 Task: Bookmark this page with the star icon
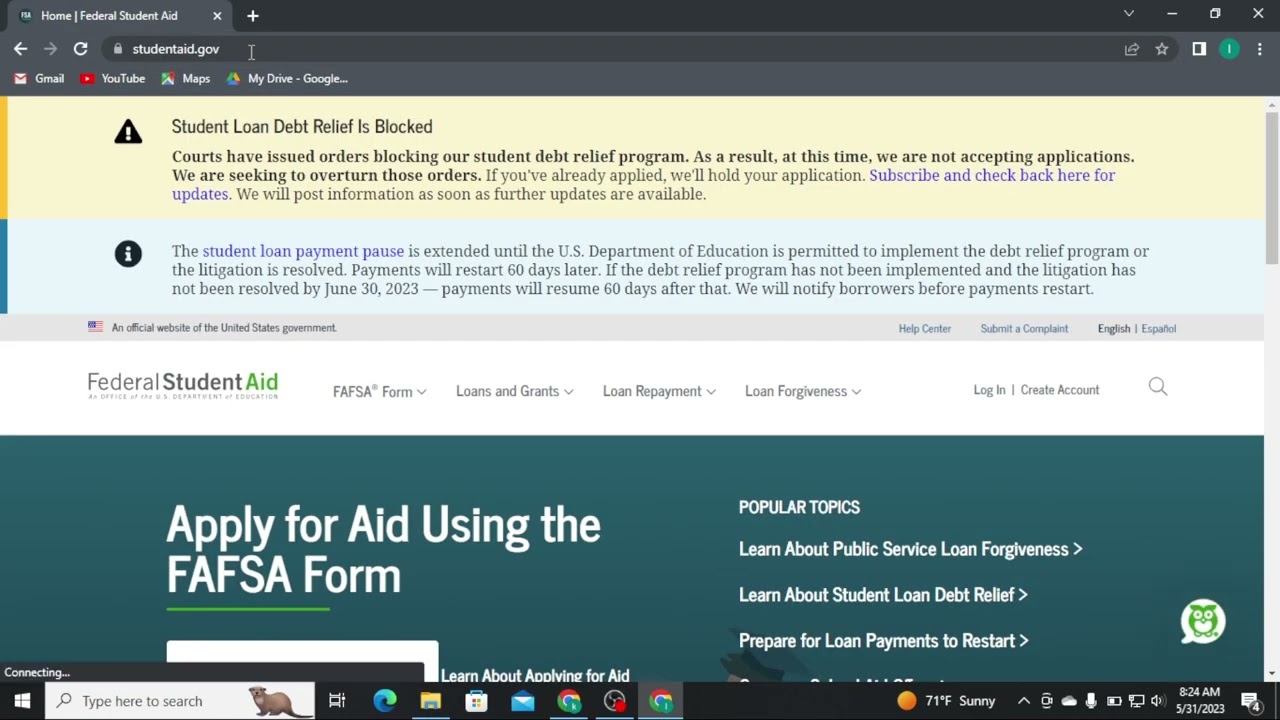[x=1162, y=49]
